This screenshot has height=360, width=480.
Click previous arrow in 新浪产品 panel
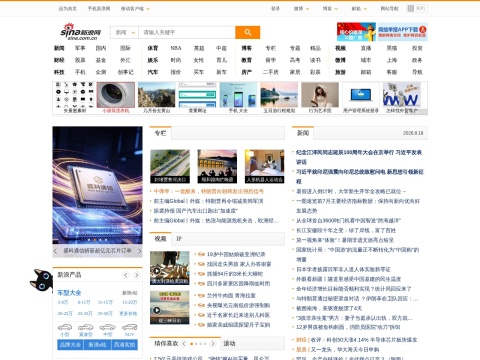click(126, 275)
